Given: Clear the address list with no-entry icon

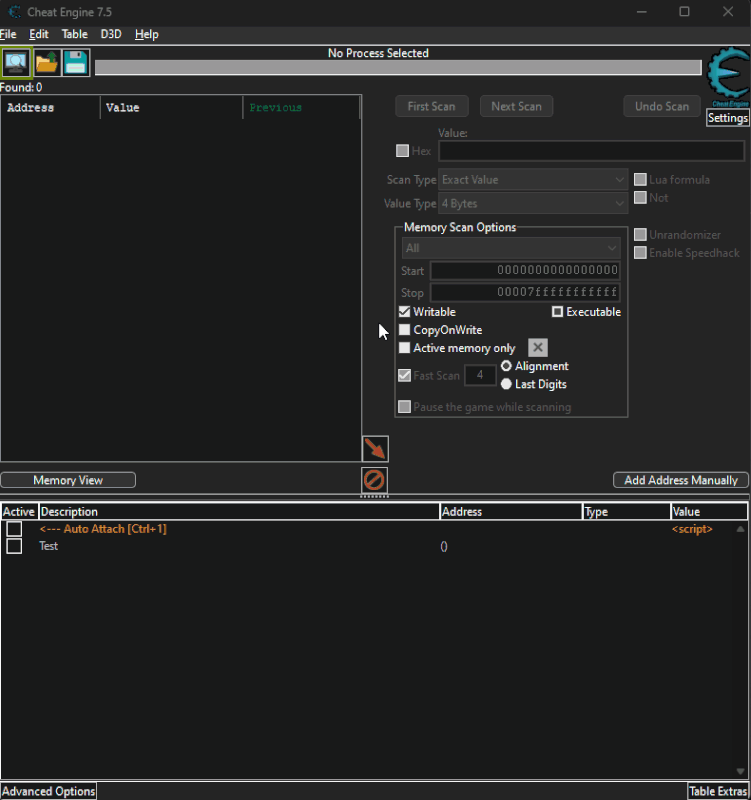Looking at the screenshot, I should click(374, 480).
